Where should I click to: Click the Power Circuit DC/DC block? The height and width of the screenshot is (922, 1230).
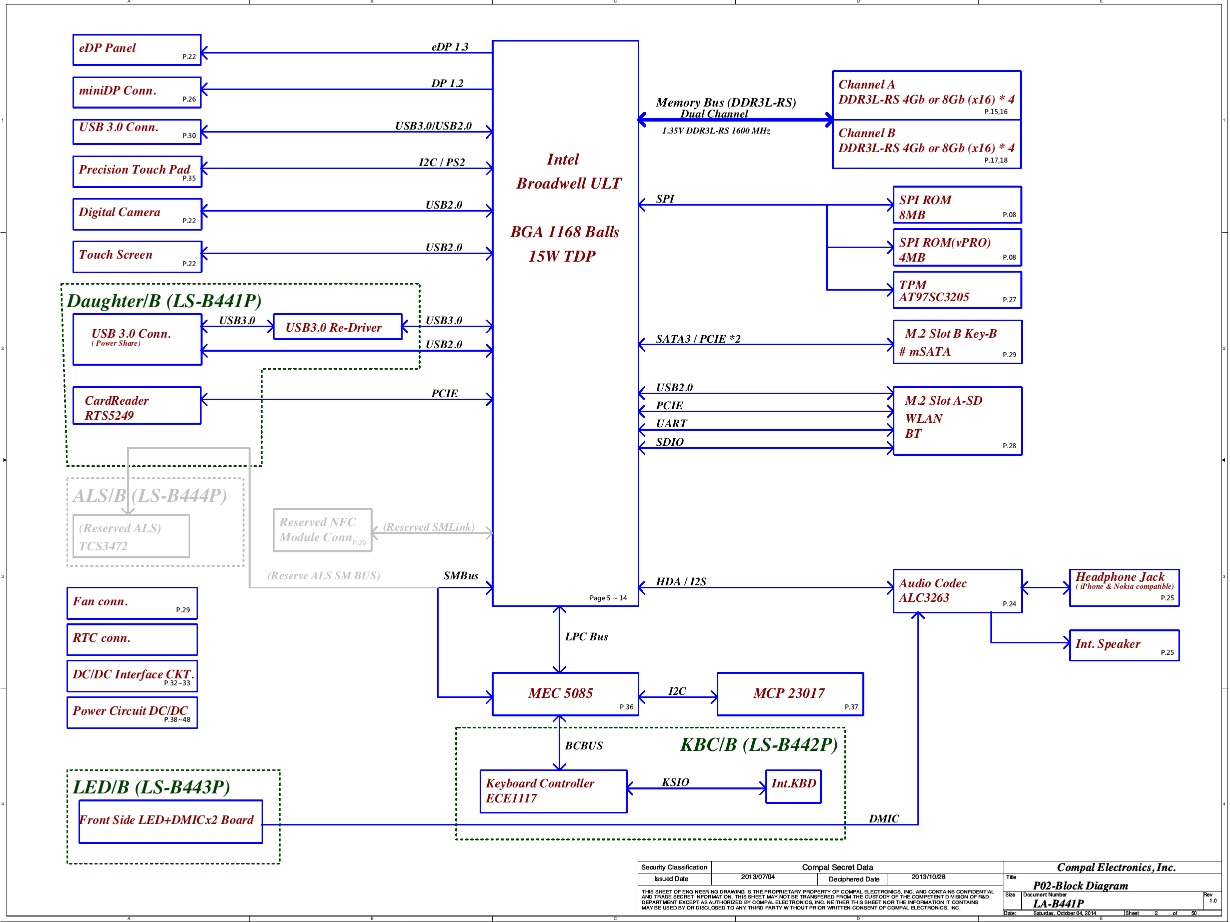click(x=132, y=713)
